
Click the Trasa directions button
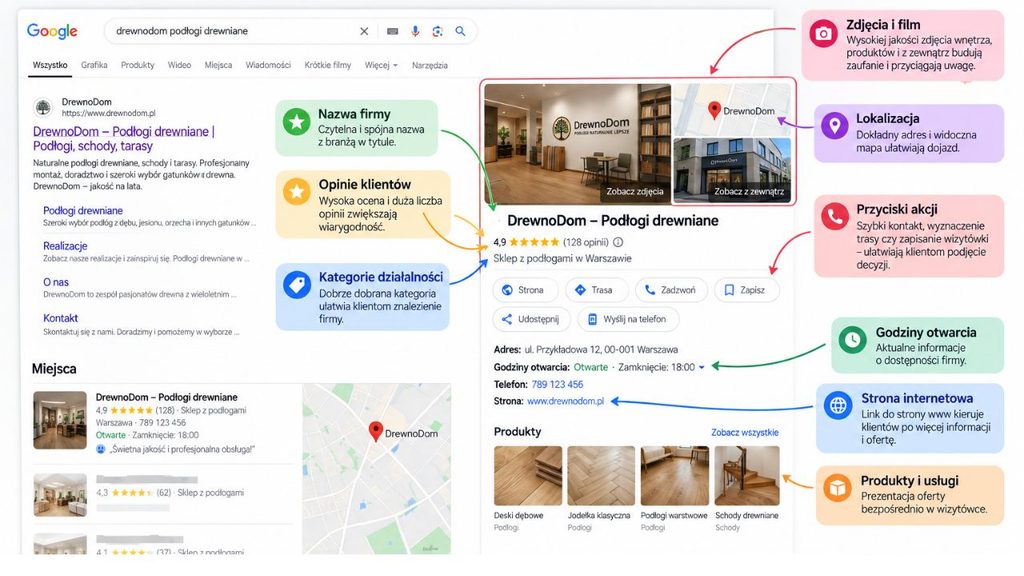click(x=596, y=290)
